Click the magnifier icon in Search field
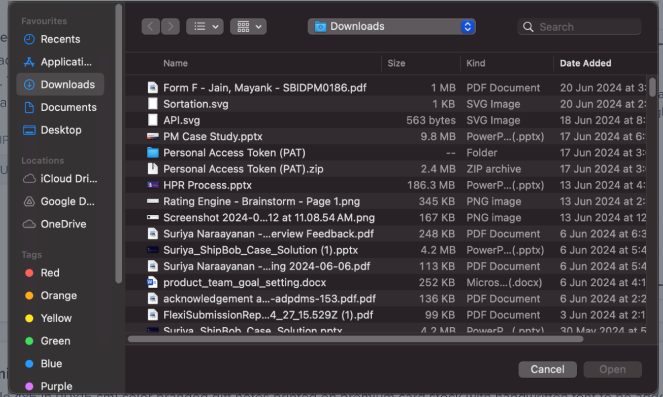This screenshot has width=663, height=397. [528, 27]
